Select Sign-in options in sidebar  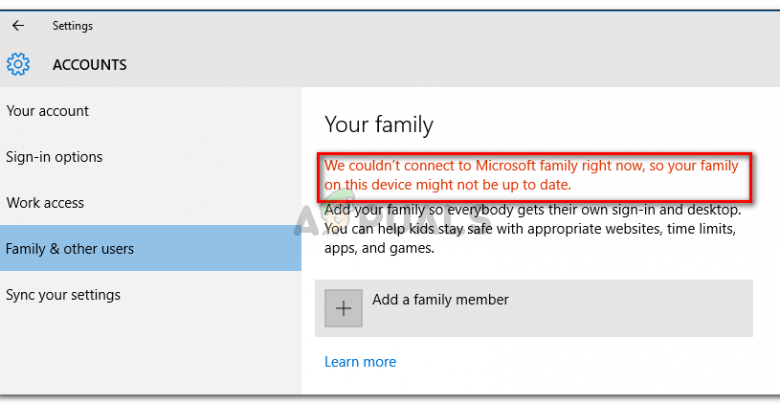click(x=54, y=157)
